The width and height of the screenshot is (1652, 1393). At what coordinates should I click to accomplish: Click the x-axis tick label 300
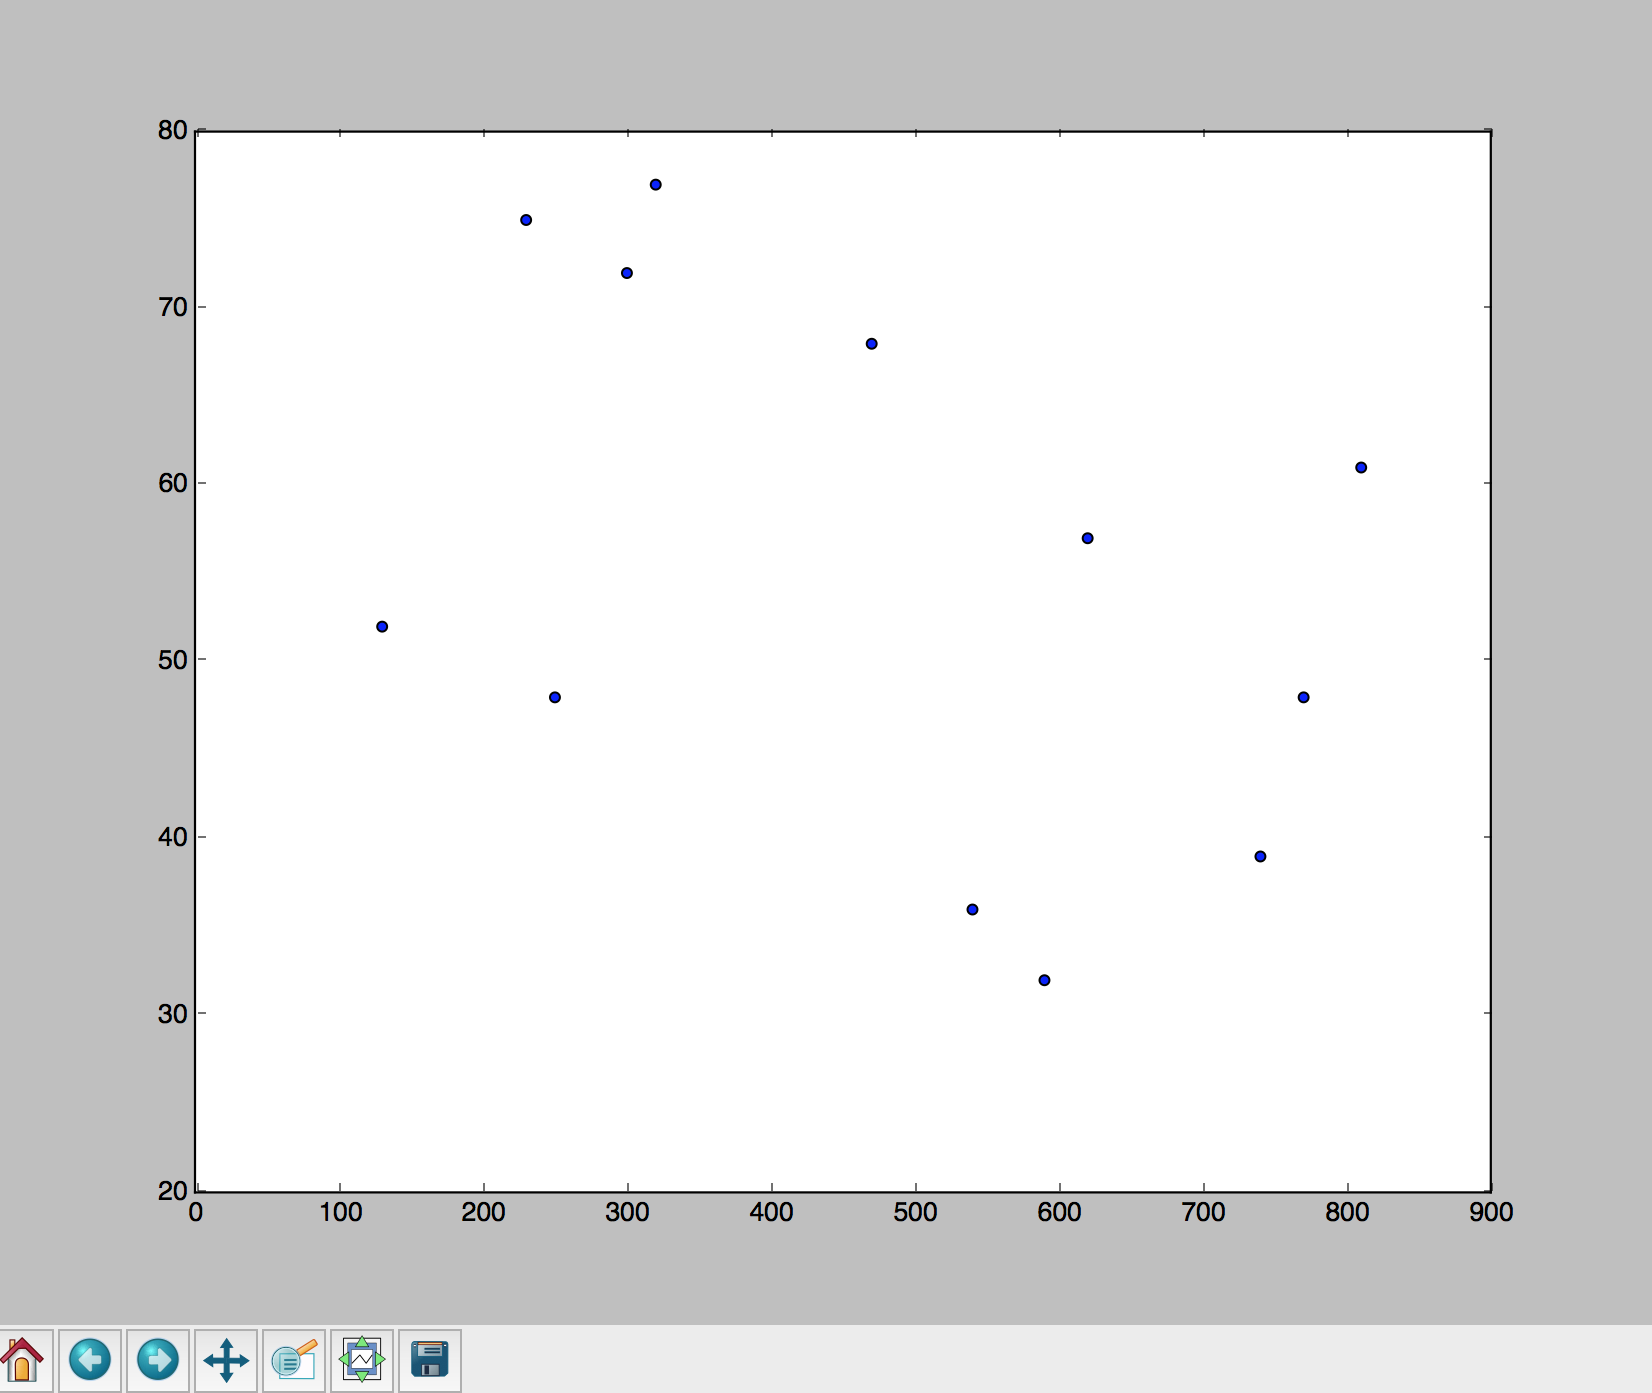pos(627,1213)
